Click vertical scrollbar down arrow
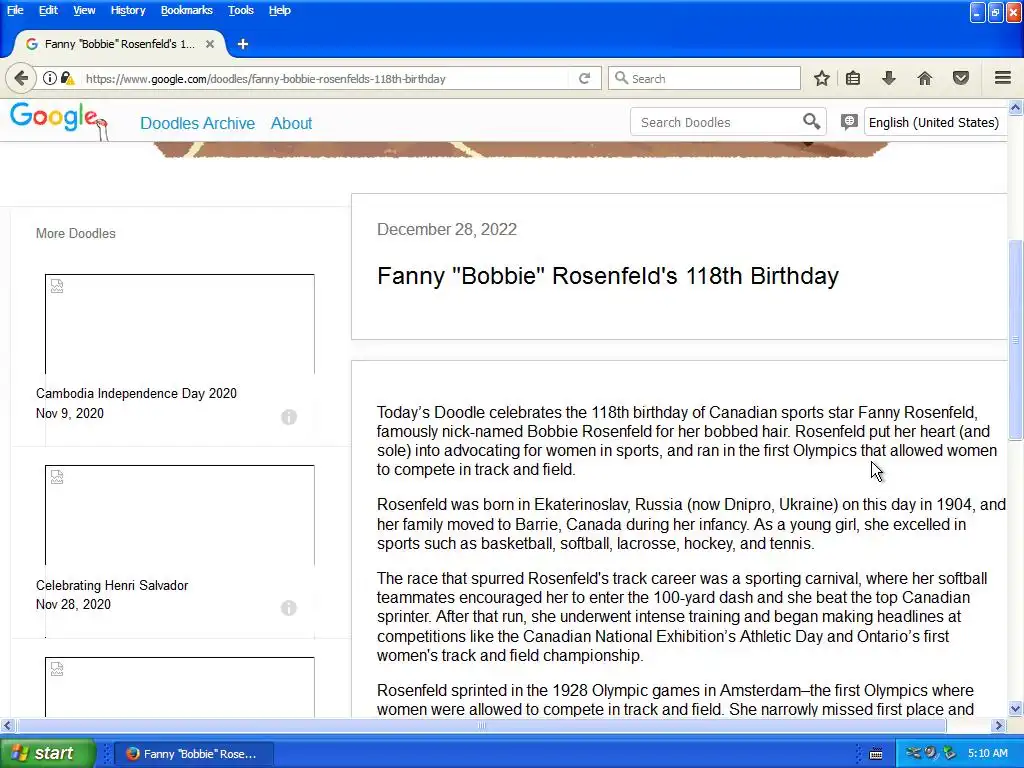The image size is (1024, 768). (x=1016, y=709)
